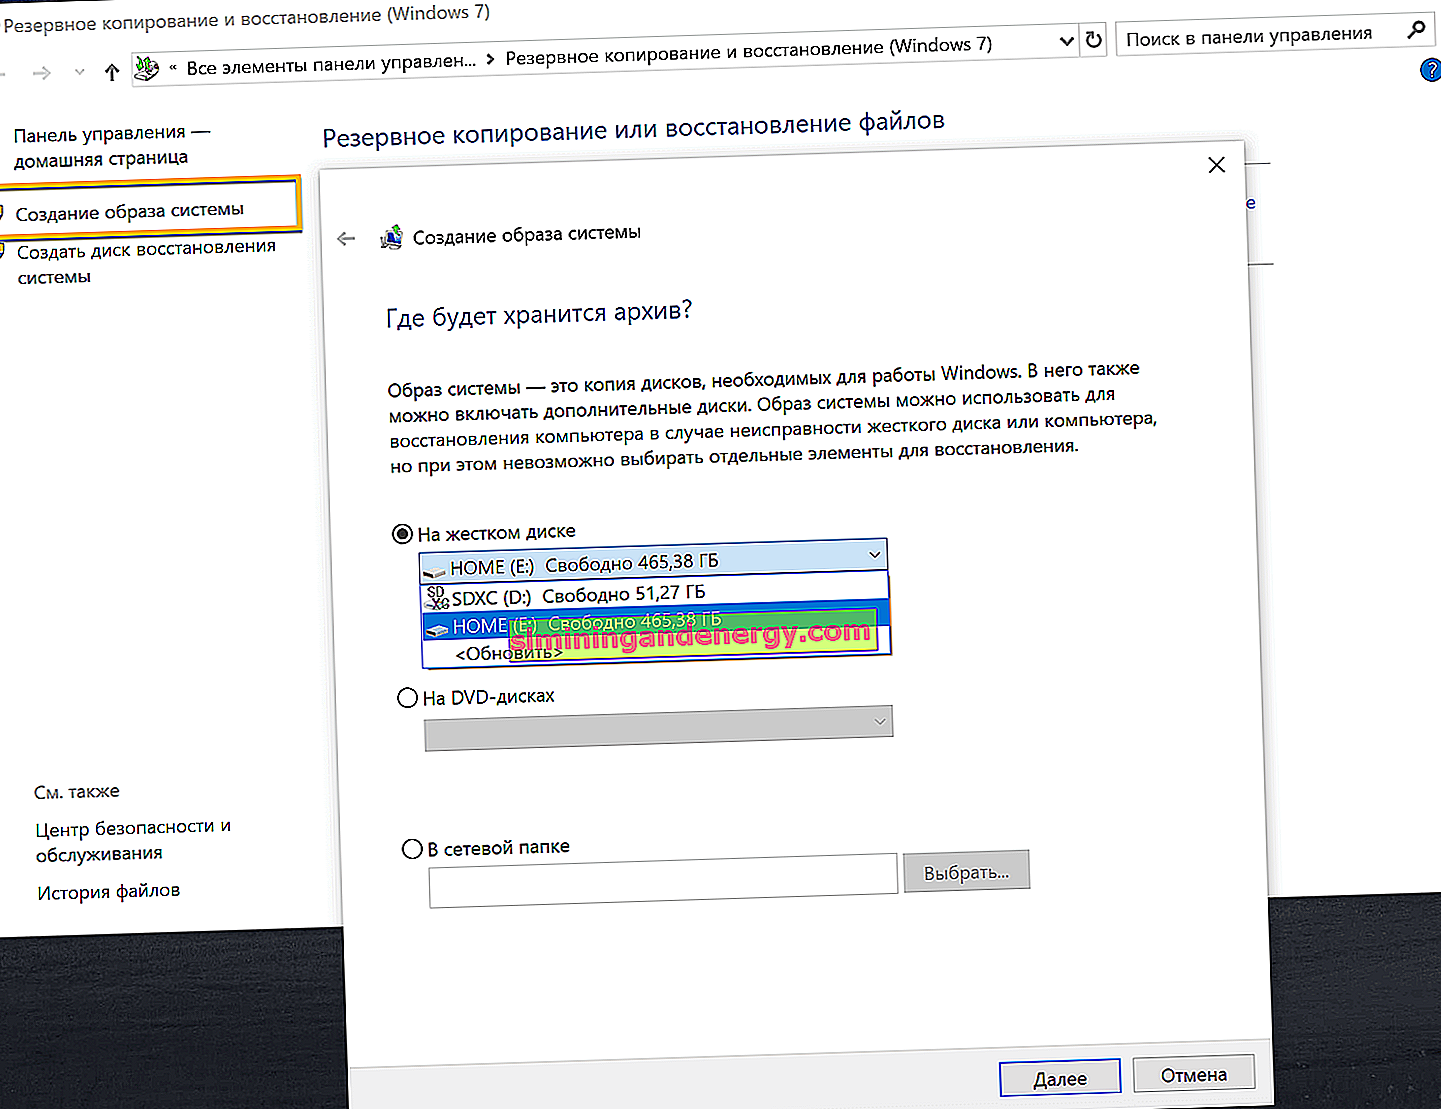1441x1109 pixels.
Task: Expand the address bar history dropdown
Action: [1066, 41]
